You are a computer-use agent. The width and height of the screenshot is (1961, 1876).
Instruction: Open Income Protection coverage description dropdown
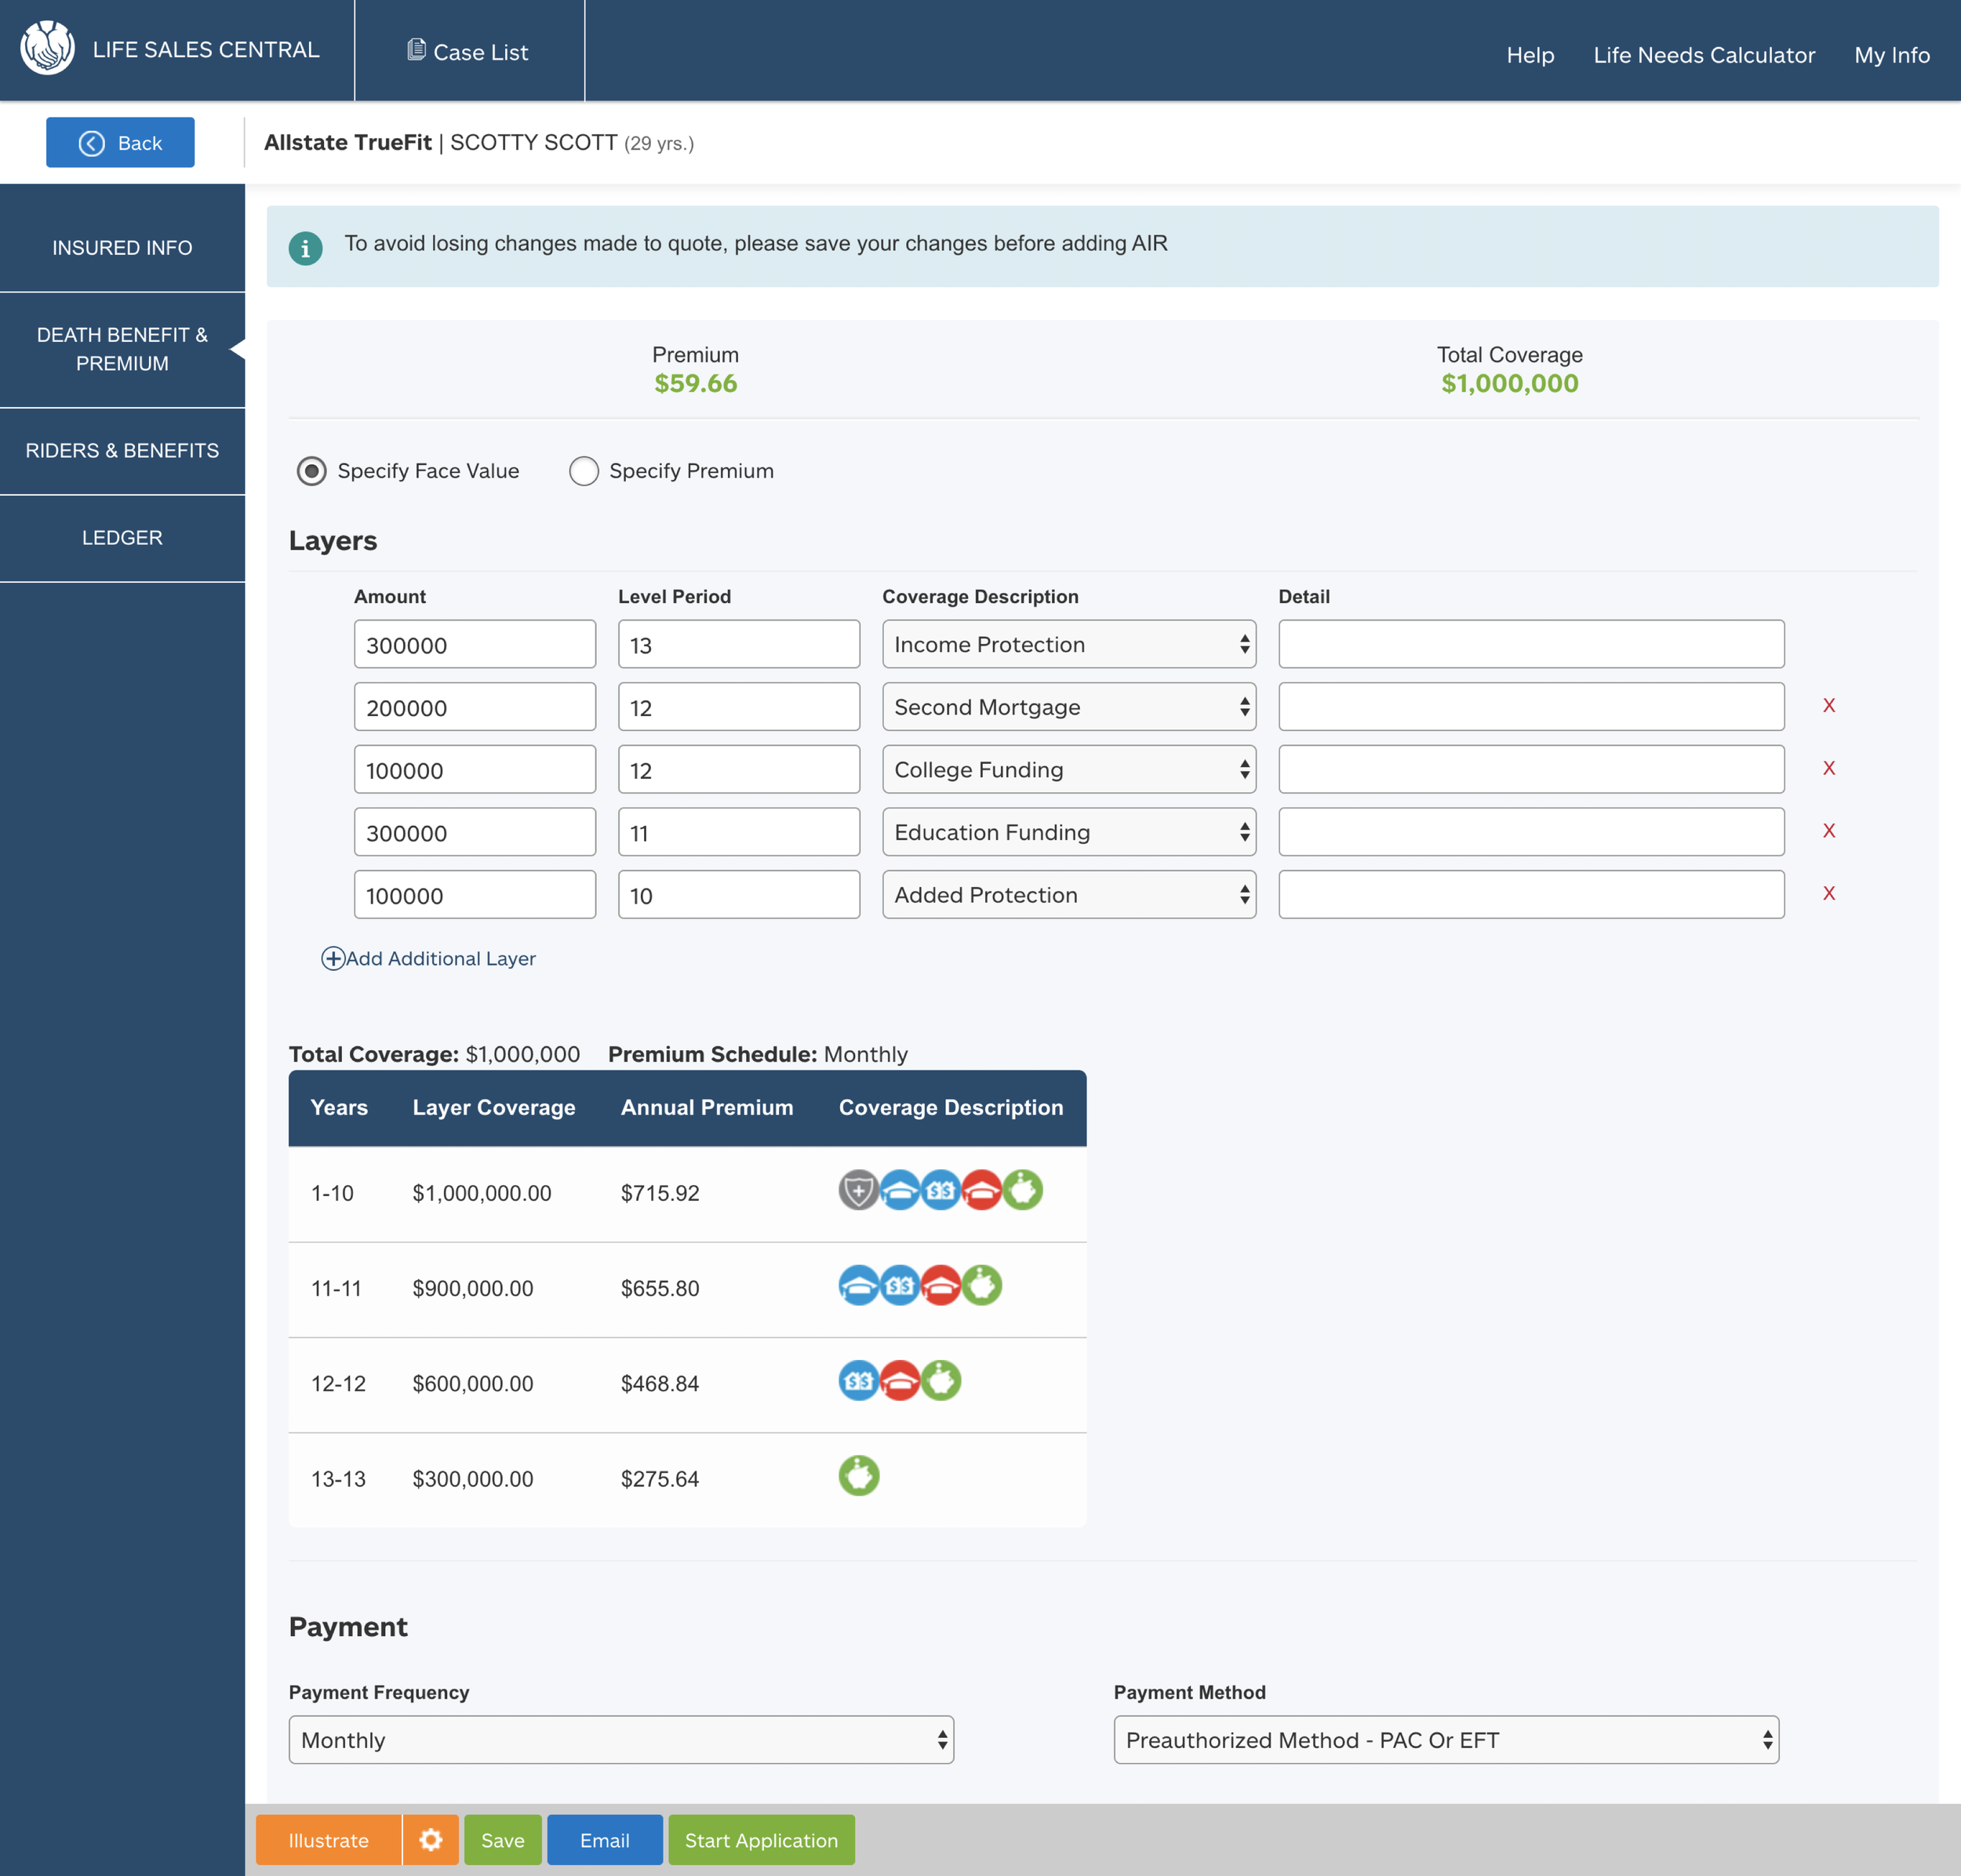coord(1068,645)
